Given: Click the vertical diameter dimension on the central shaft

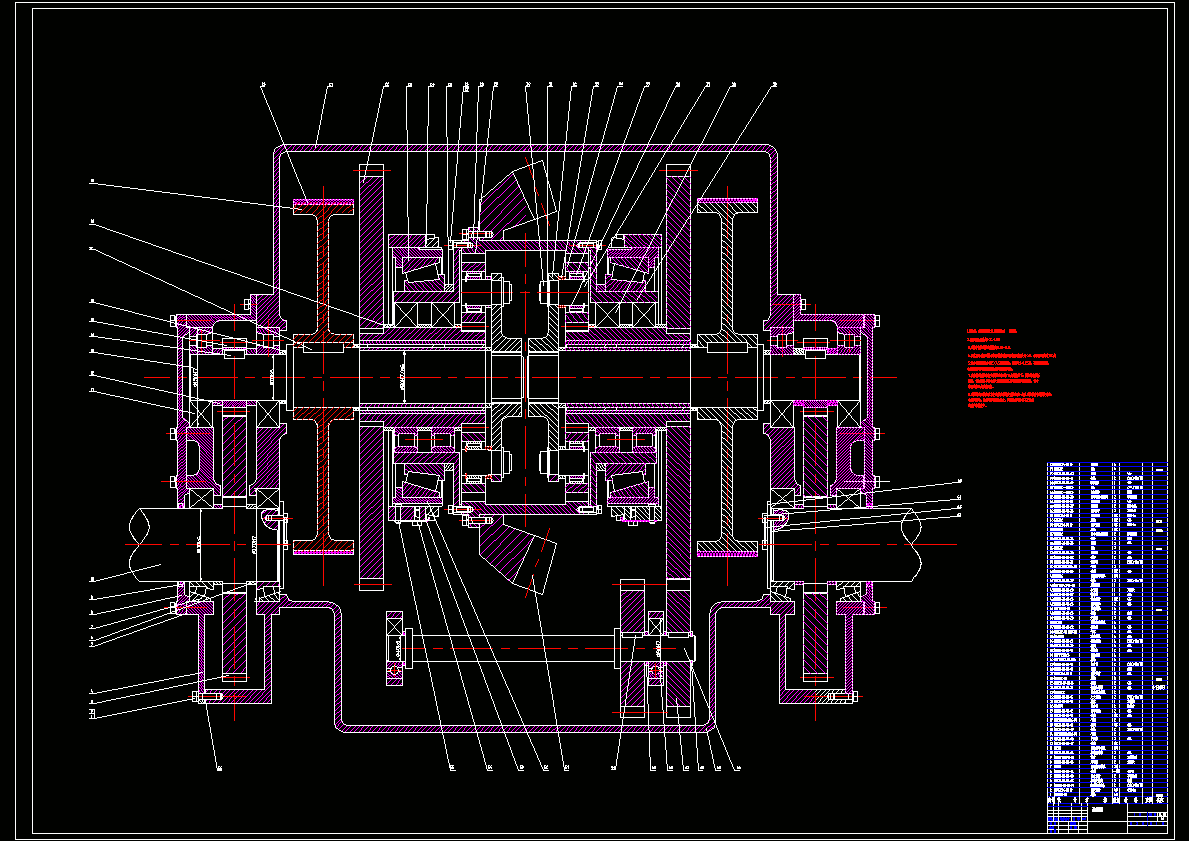Looking at the screenshot, I should click(x=403, y=377).
